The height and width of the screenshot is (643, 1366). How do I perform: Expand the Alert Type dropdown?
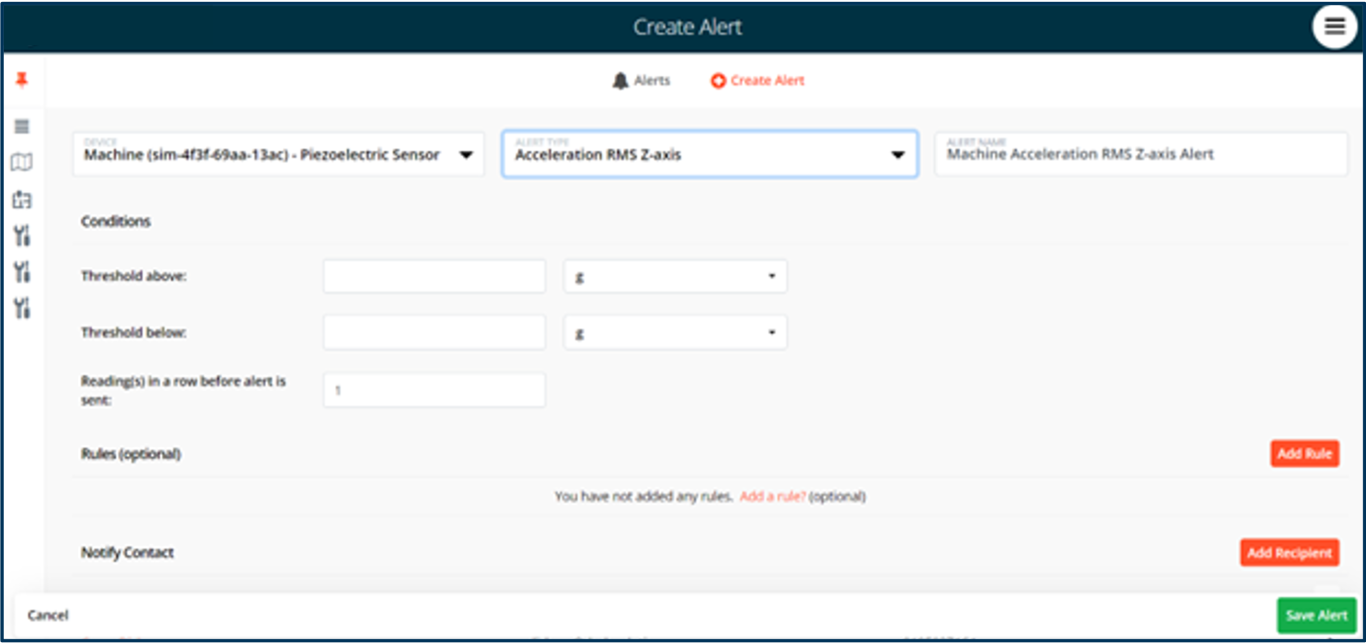(710, 154)
